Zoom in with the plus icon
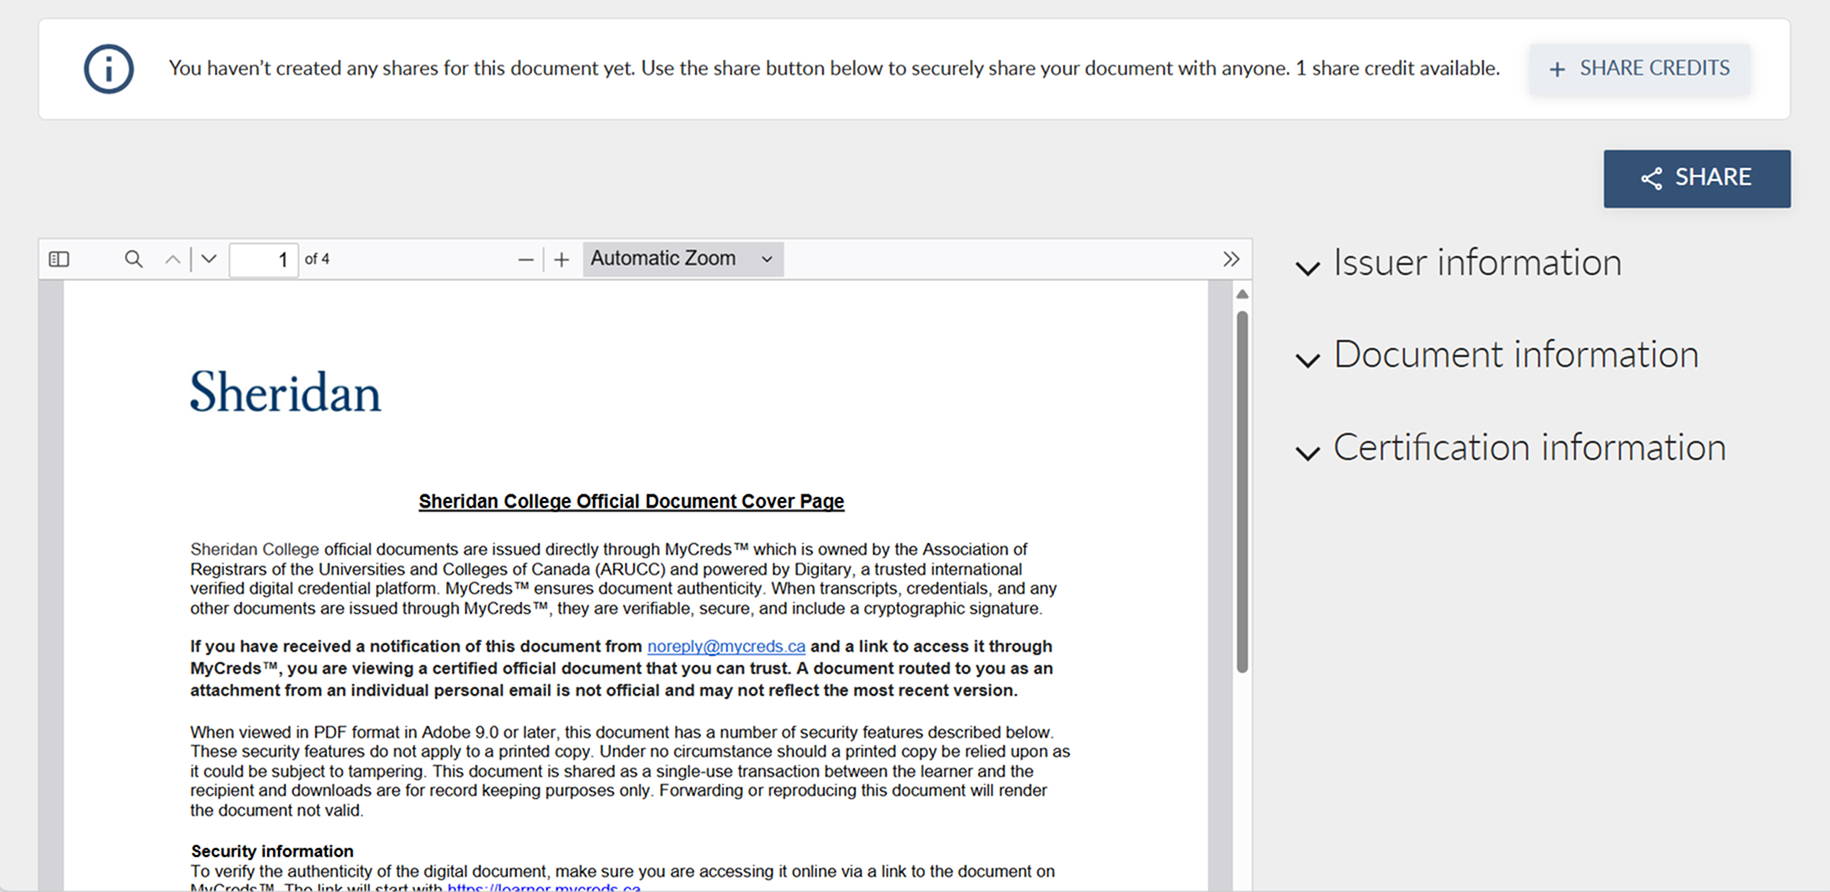This screenshot has height=892, width=1830. pos(562,260)
